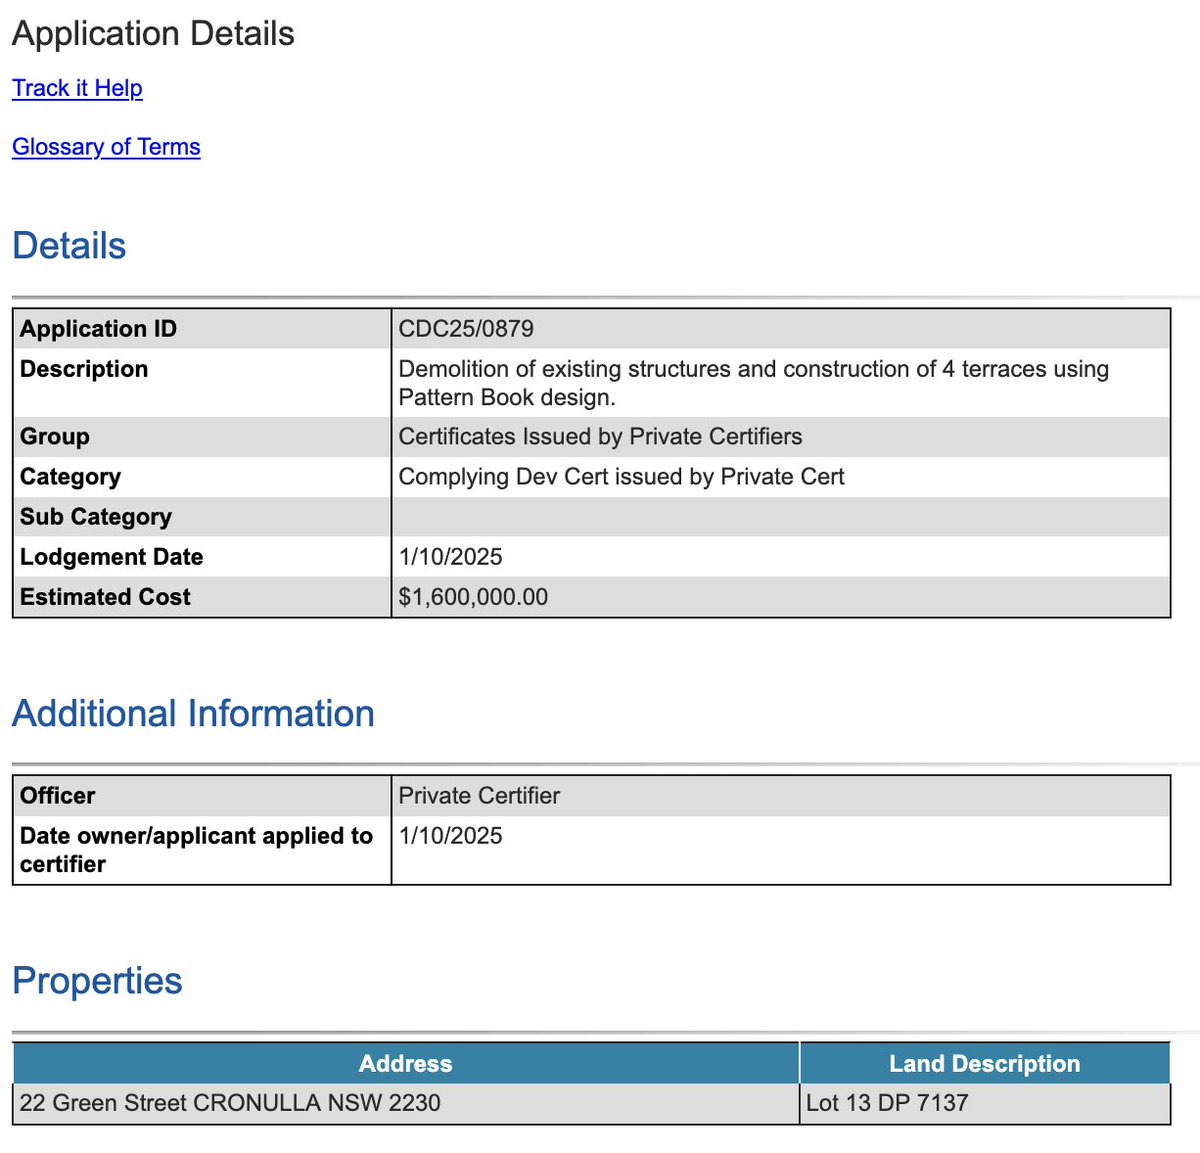Screen dimensions: 1200x1153
Task: Click the 'Additional Information' section heading
Action: pos(193,714)
